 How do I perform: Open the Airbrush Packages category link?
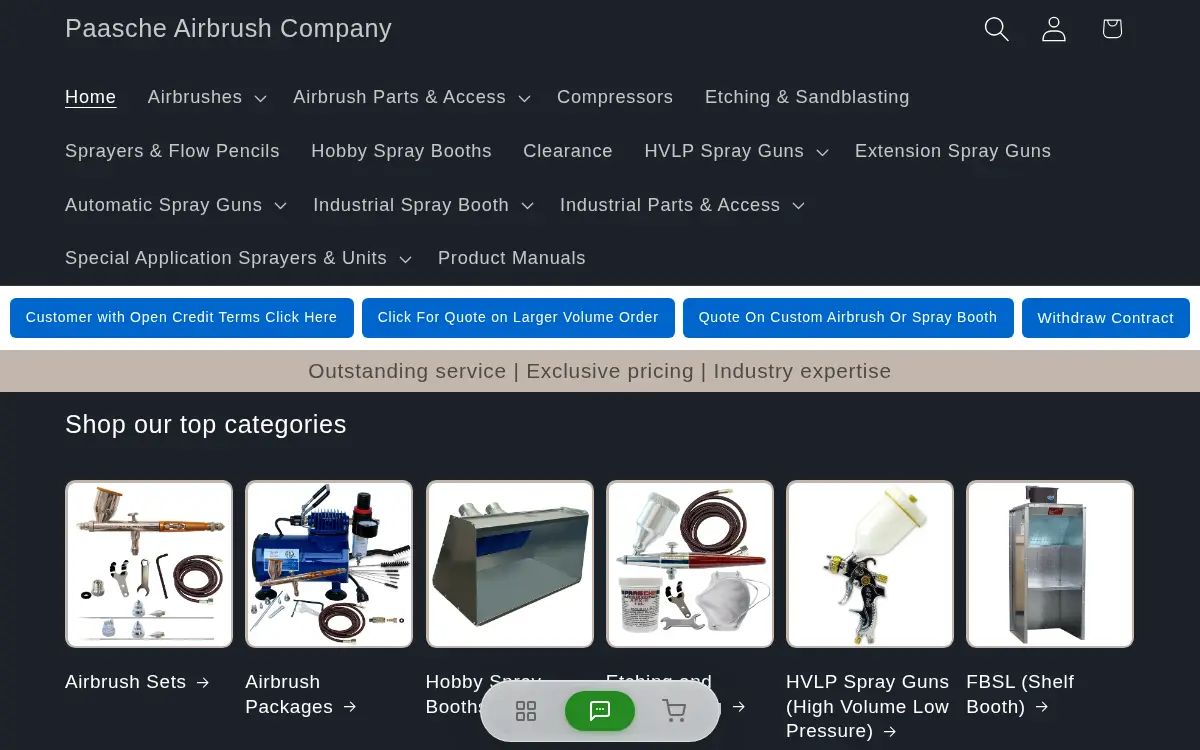click(x=301, y=694)
